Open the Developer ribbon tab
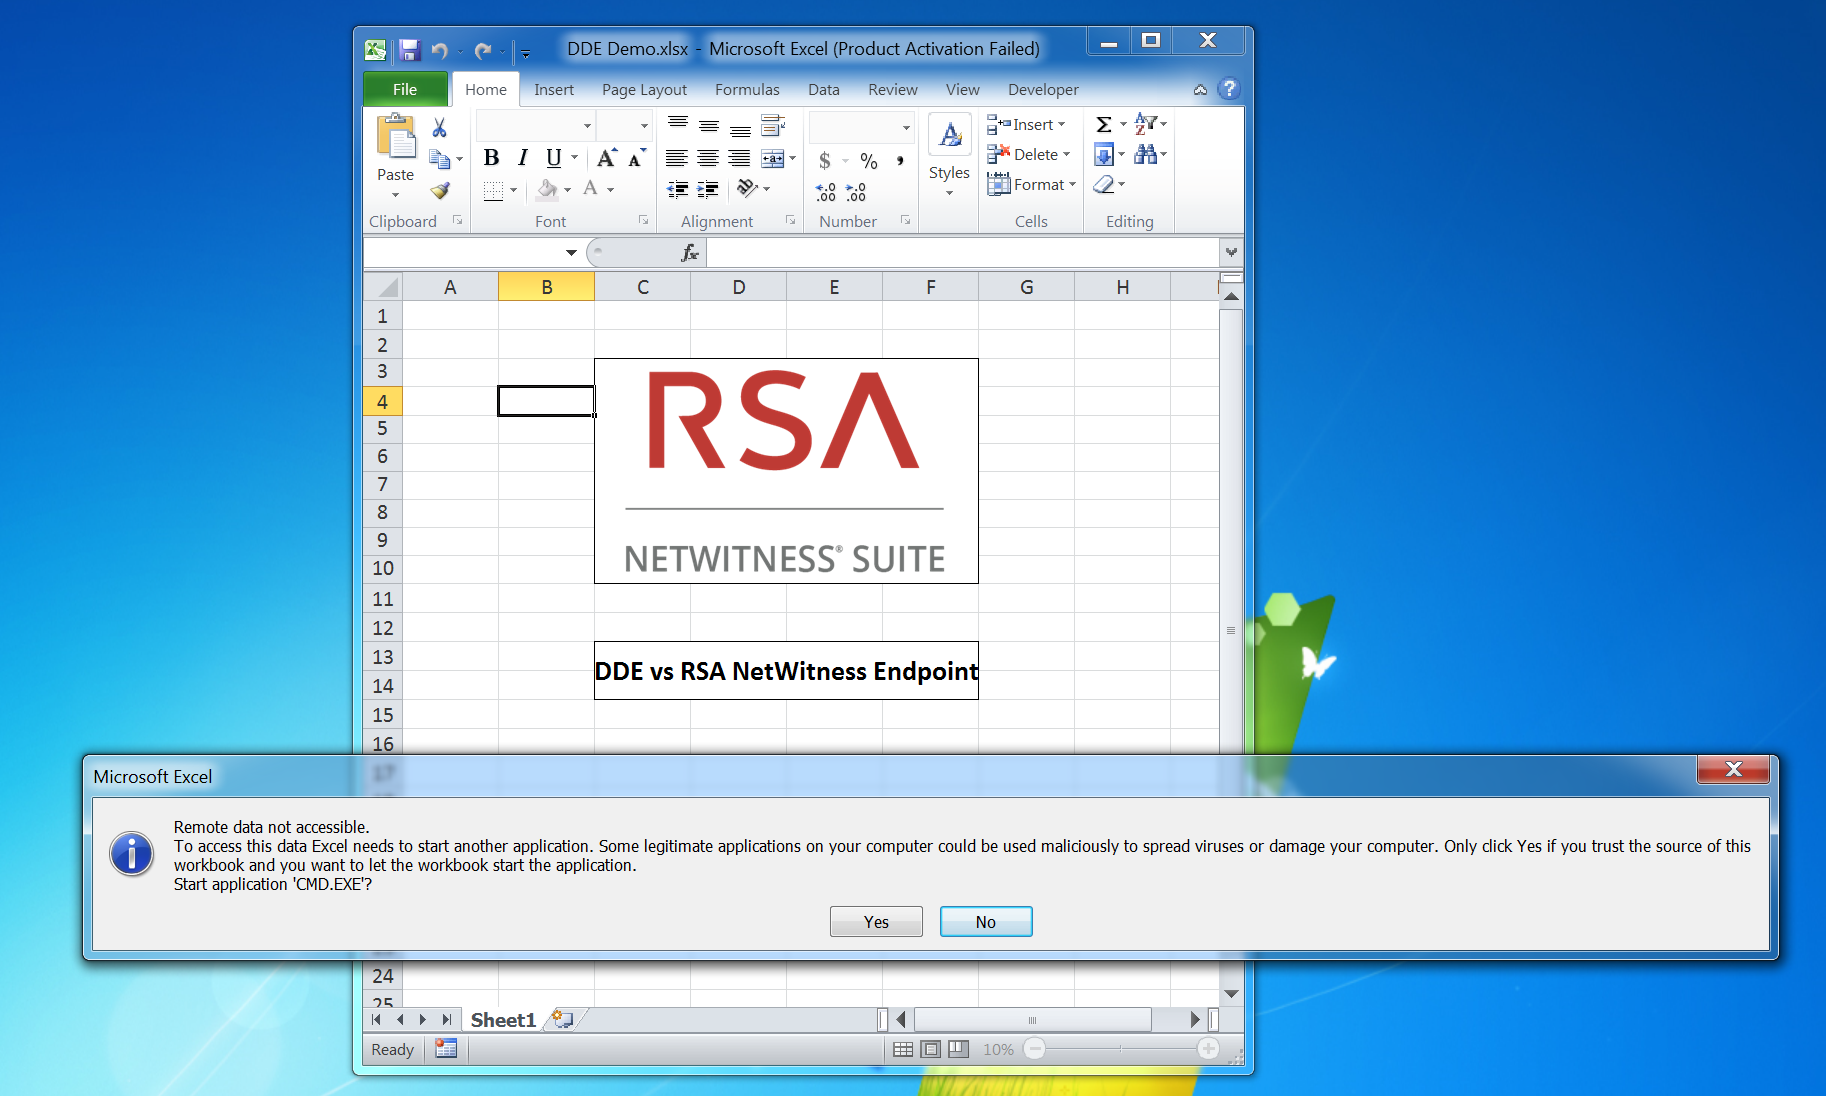 1042,90
